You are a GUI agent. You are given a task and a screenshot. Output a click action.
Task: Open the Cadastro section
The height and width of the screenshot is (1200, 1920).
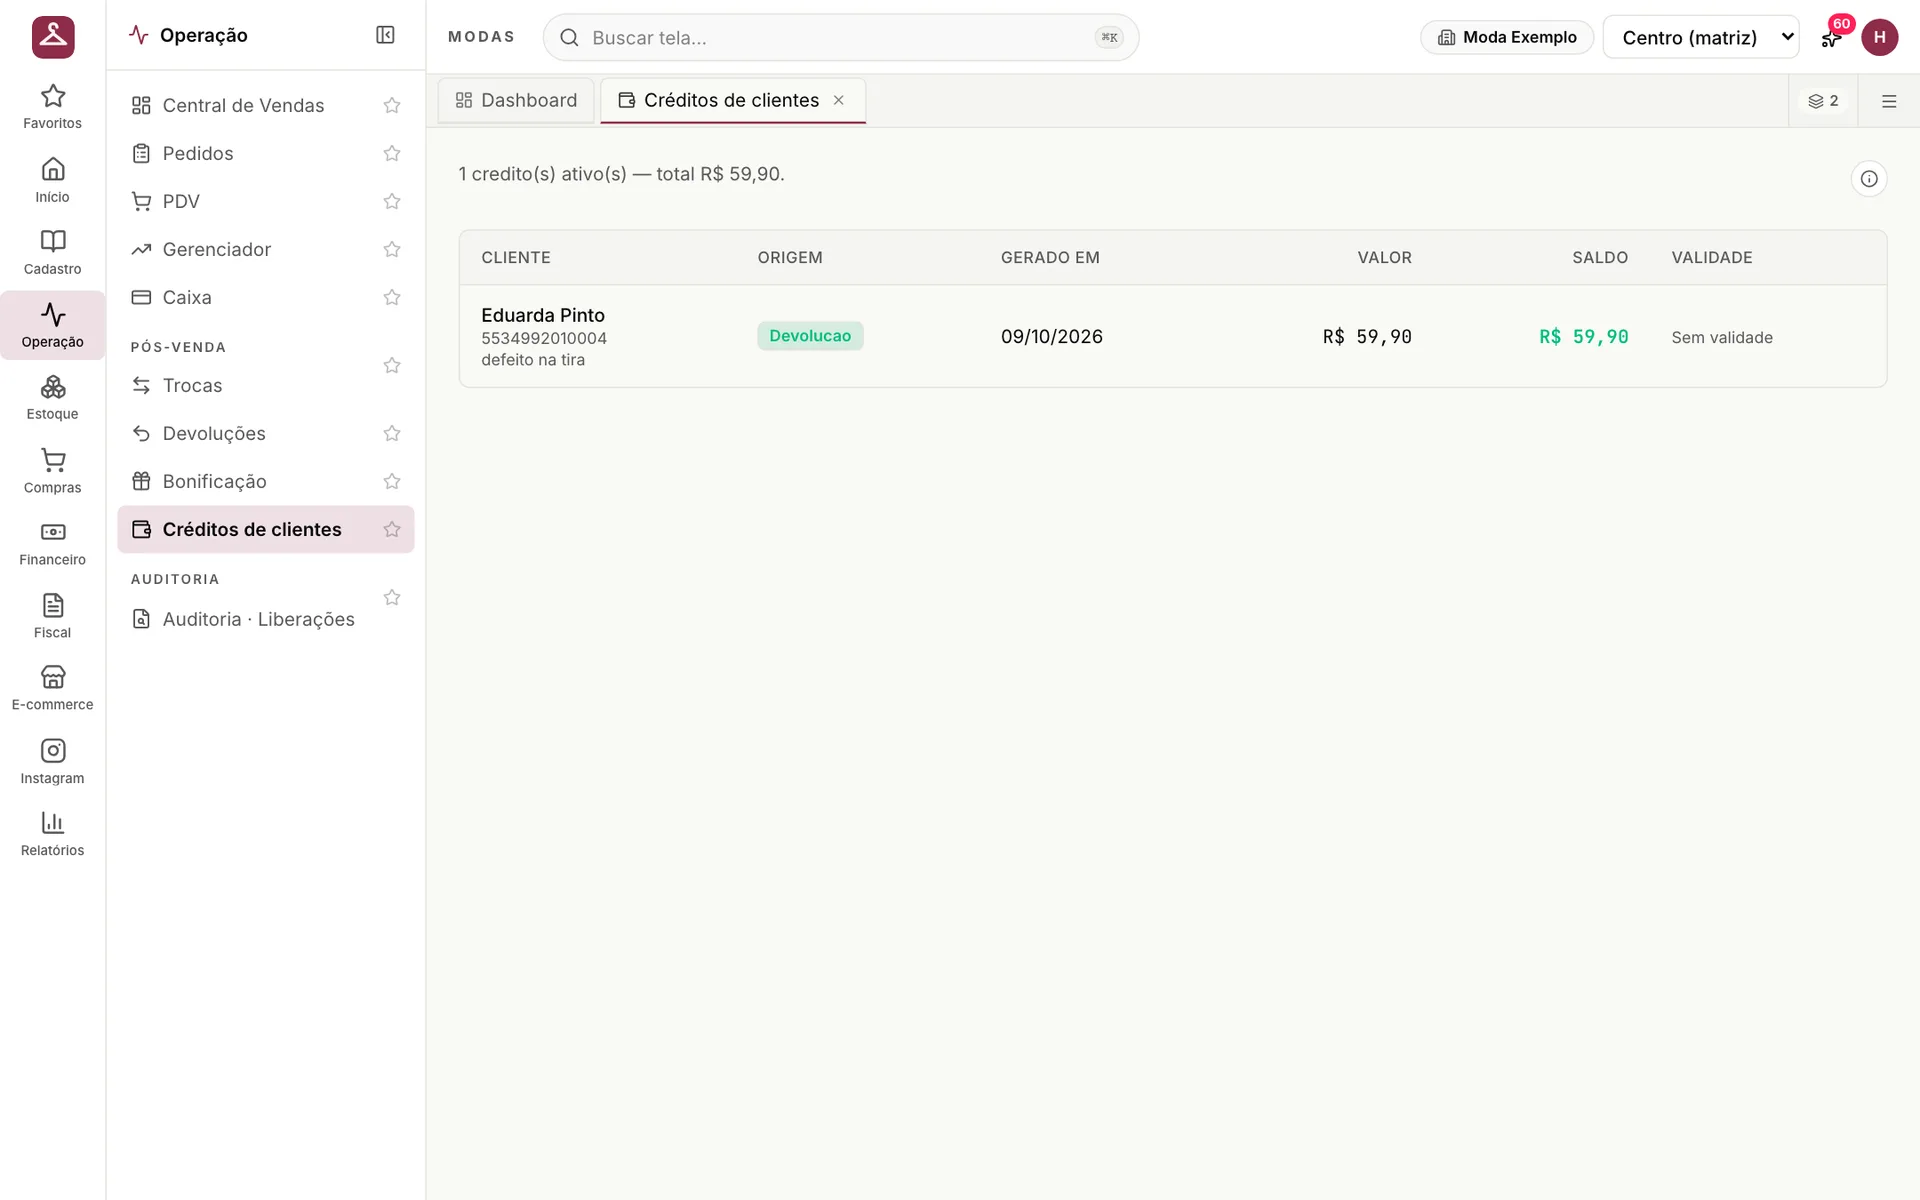pyautogui.click(x=52, y=252)
